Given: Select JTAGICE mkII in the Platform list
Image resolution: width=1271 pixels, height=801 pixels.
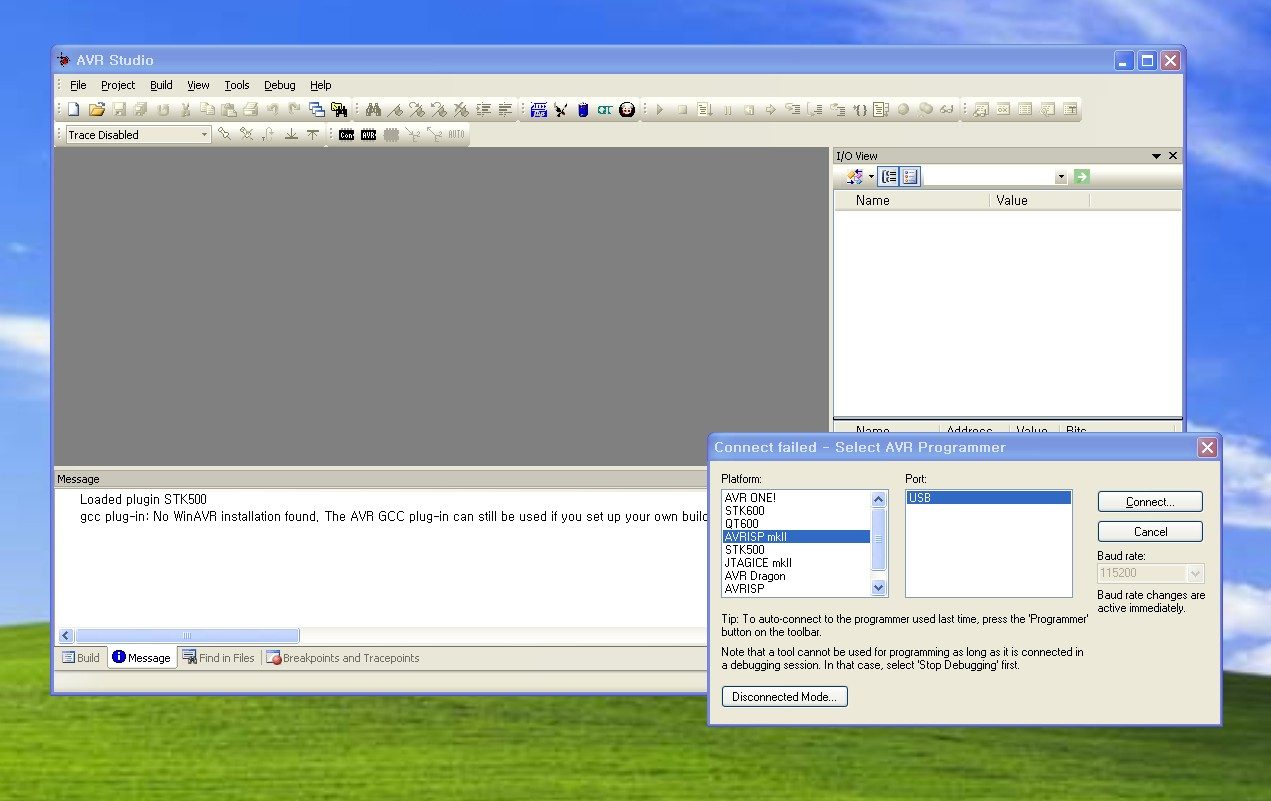Looking at the screenshot, I should (796, 563).
